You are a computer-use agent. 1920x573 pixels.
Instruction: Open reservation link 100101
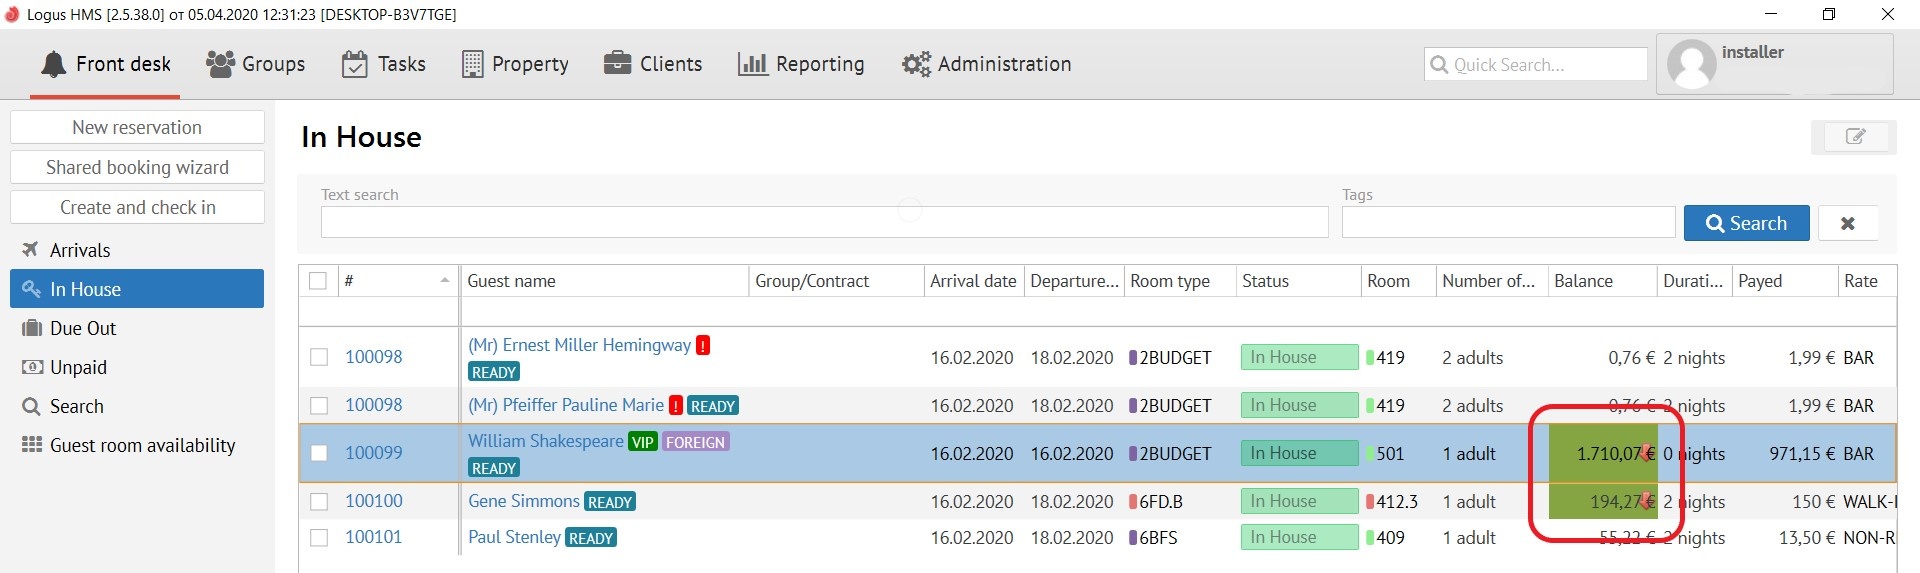pos(373,537)
